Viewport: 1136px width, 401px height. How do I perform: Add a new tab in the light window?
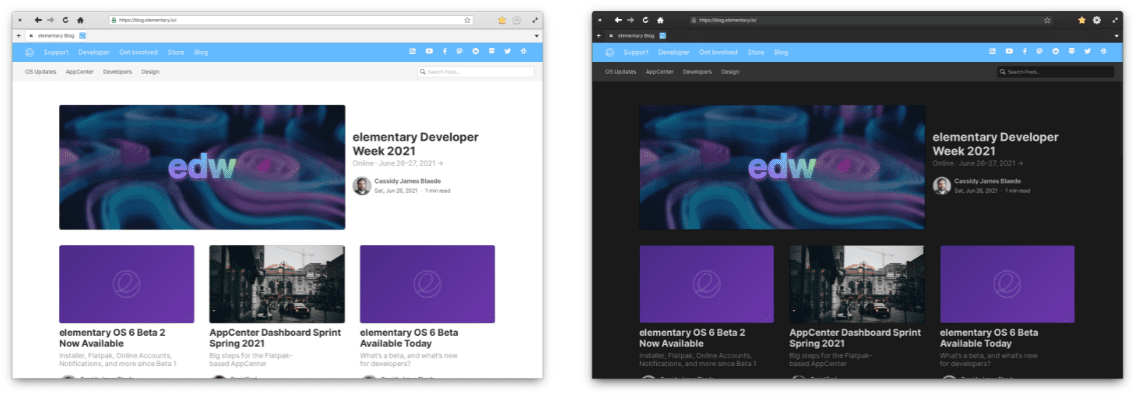coord(19,35)
